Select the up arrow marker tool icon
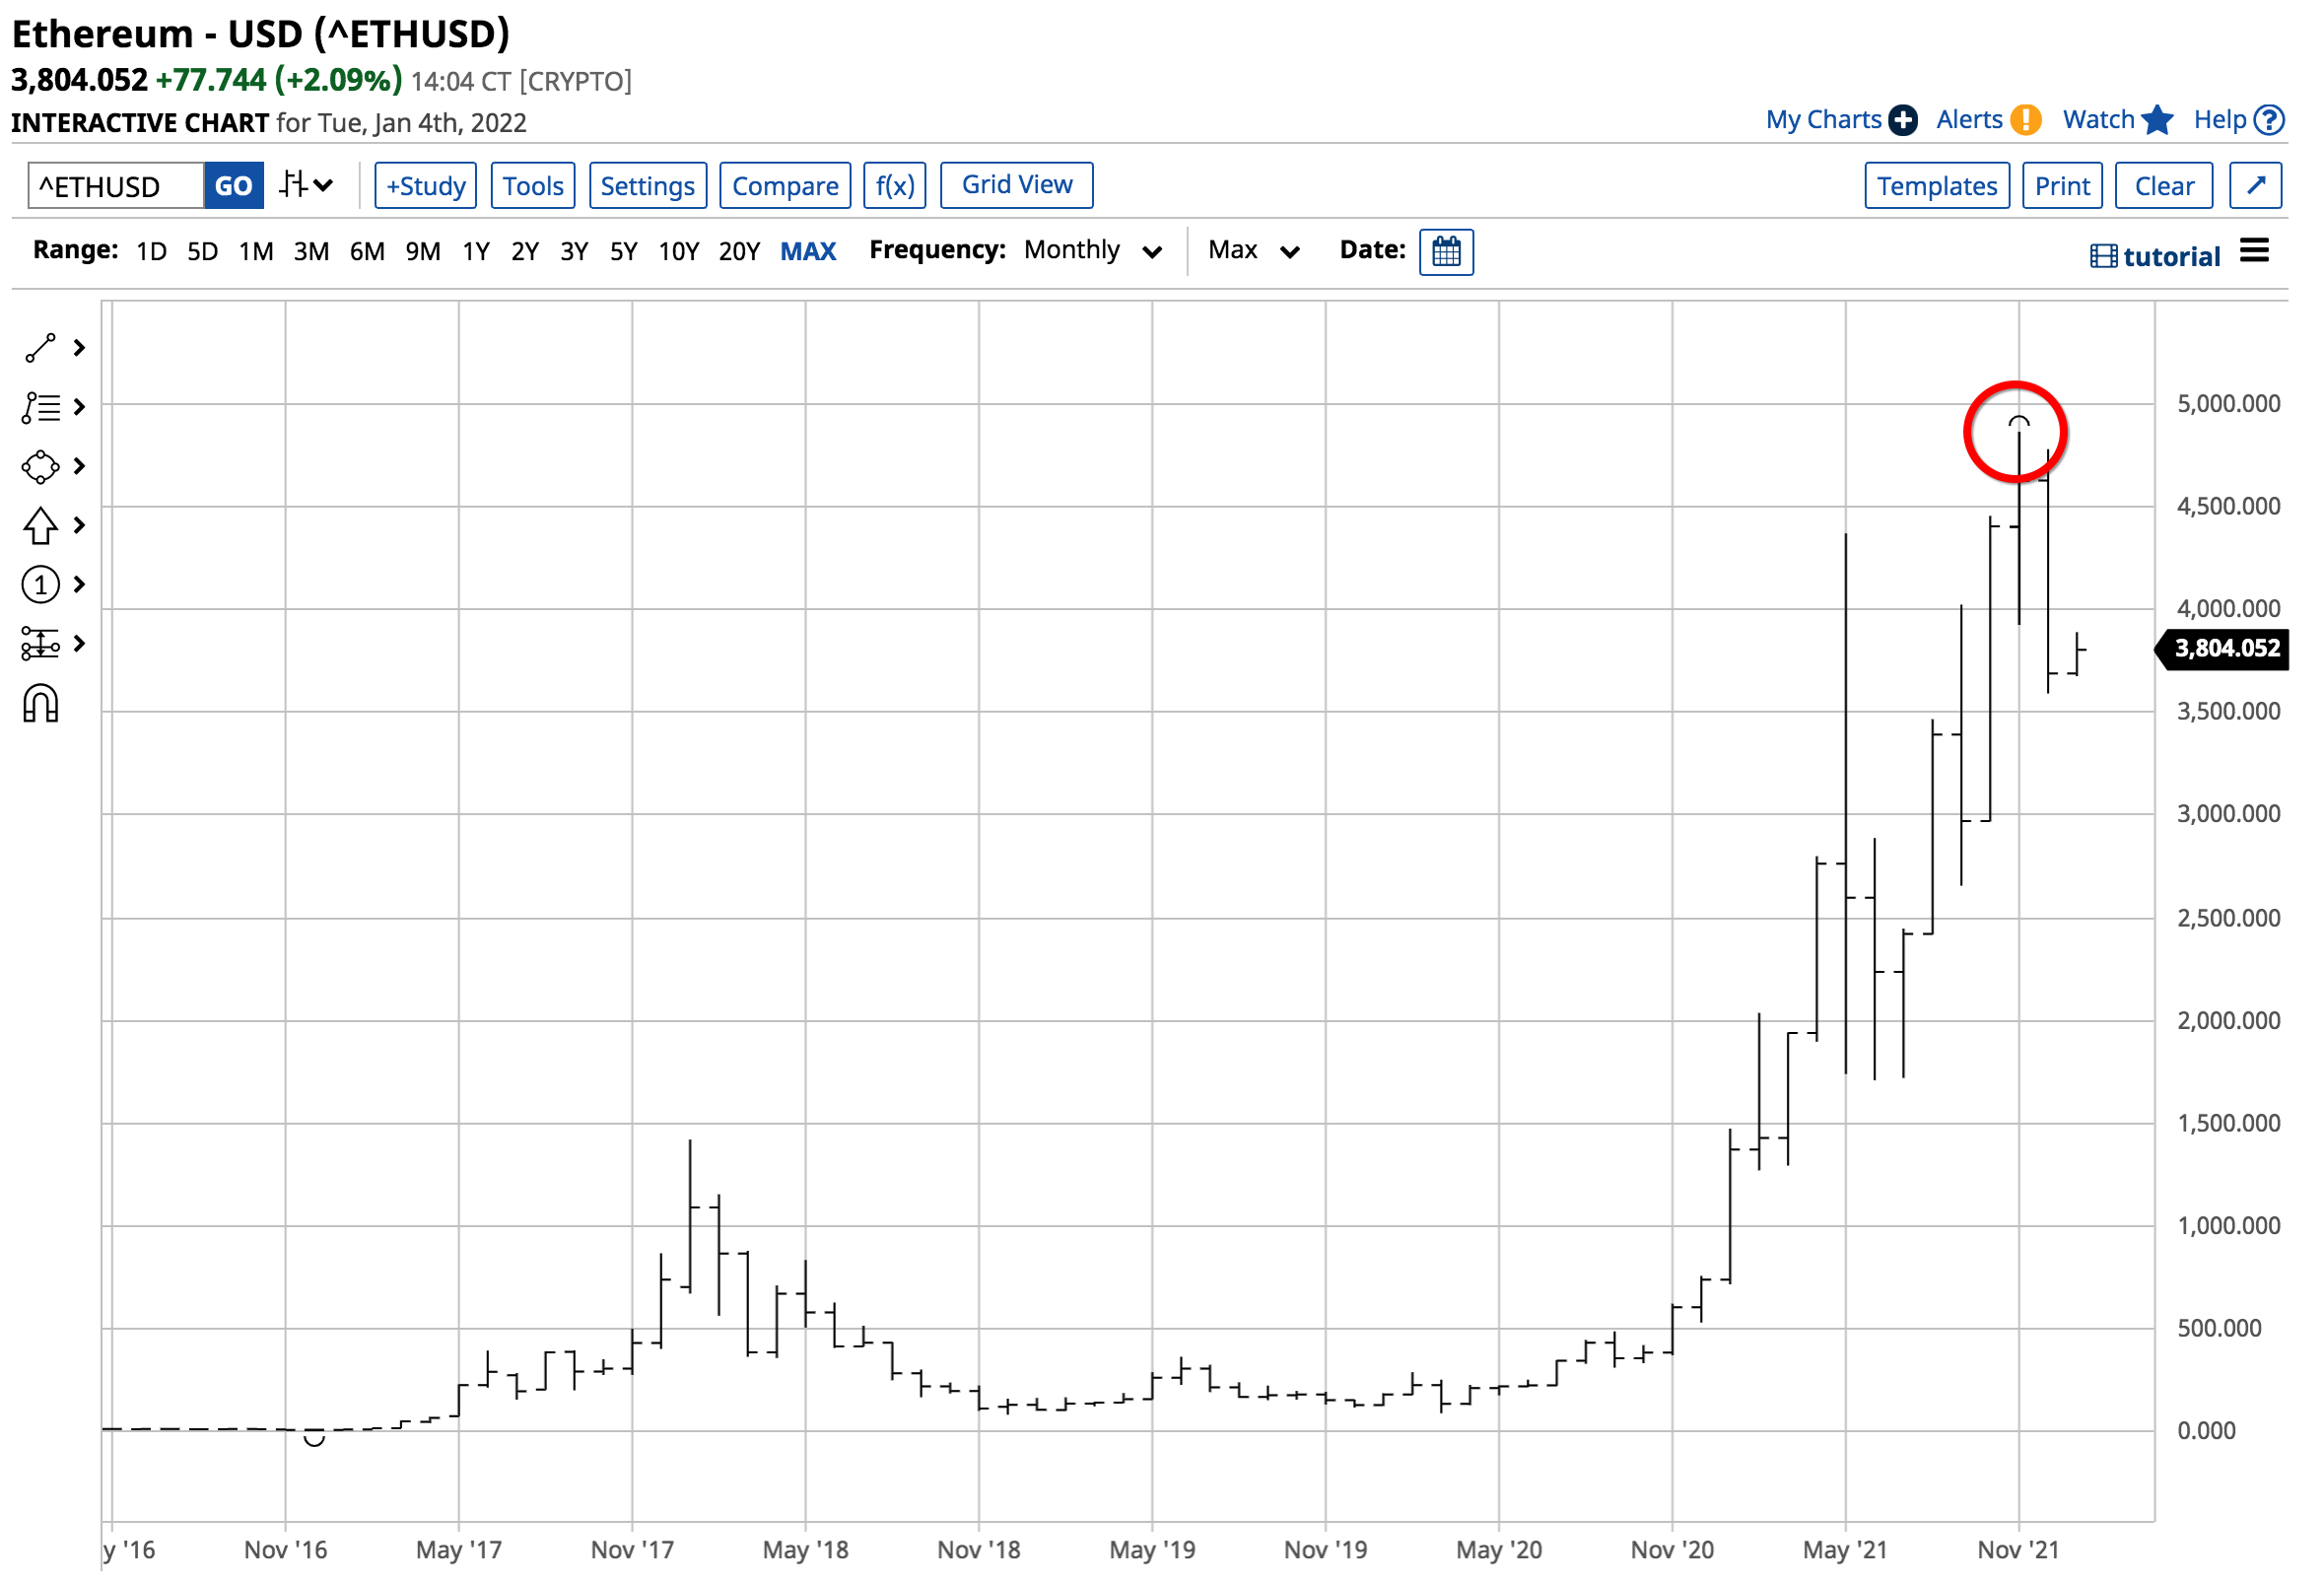 [x=40, y=526]
